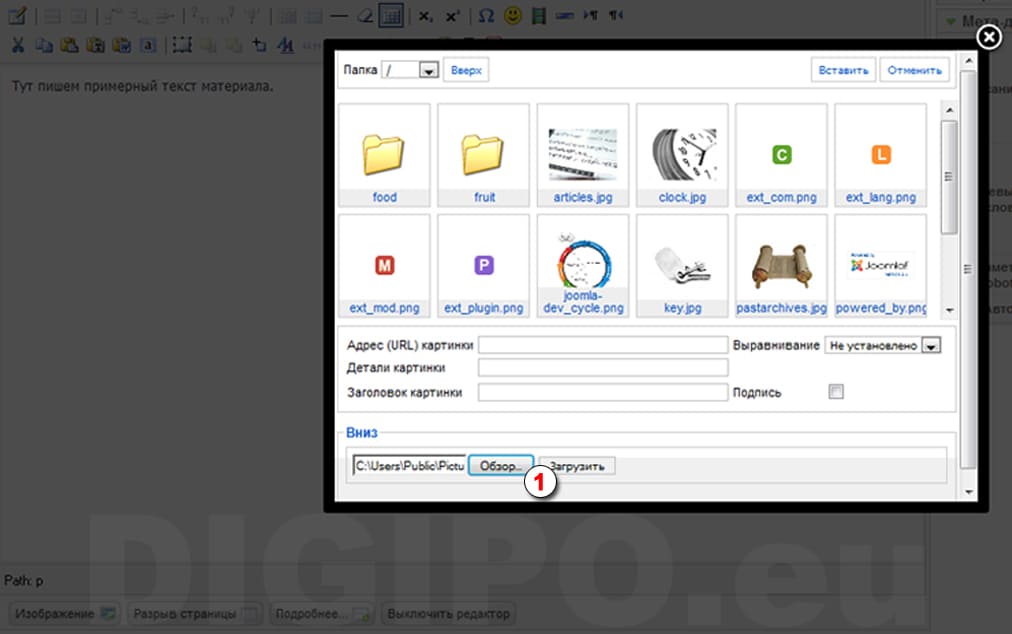
Task: Click the insert media film icon
Action: (x=540, y=16)
